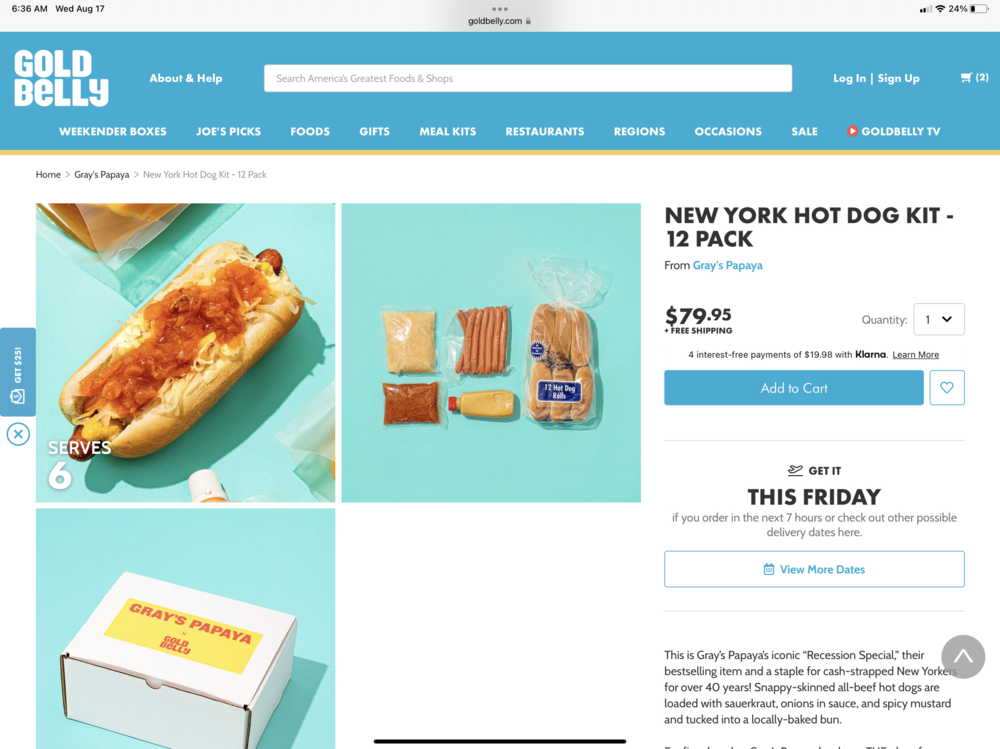1000x749 pixels.
Task: Open the Foods navigation menu
Action: [x=310, y=131]
